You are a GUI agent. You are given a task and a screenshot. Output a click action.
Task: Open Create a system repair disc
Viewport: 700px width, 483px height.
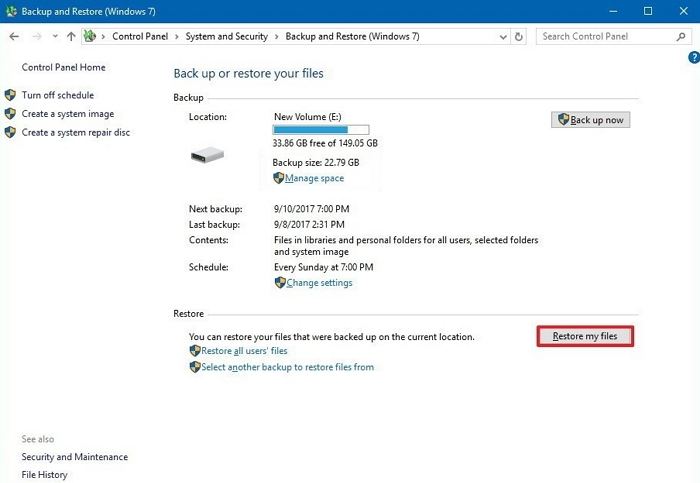(76, 133)
